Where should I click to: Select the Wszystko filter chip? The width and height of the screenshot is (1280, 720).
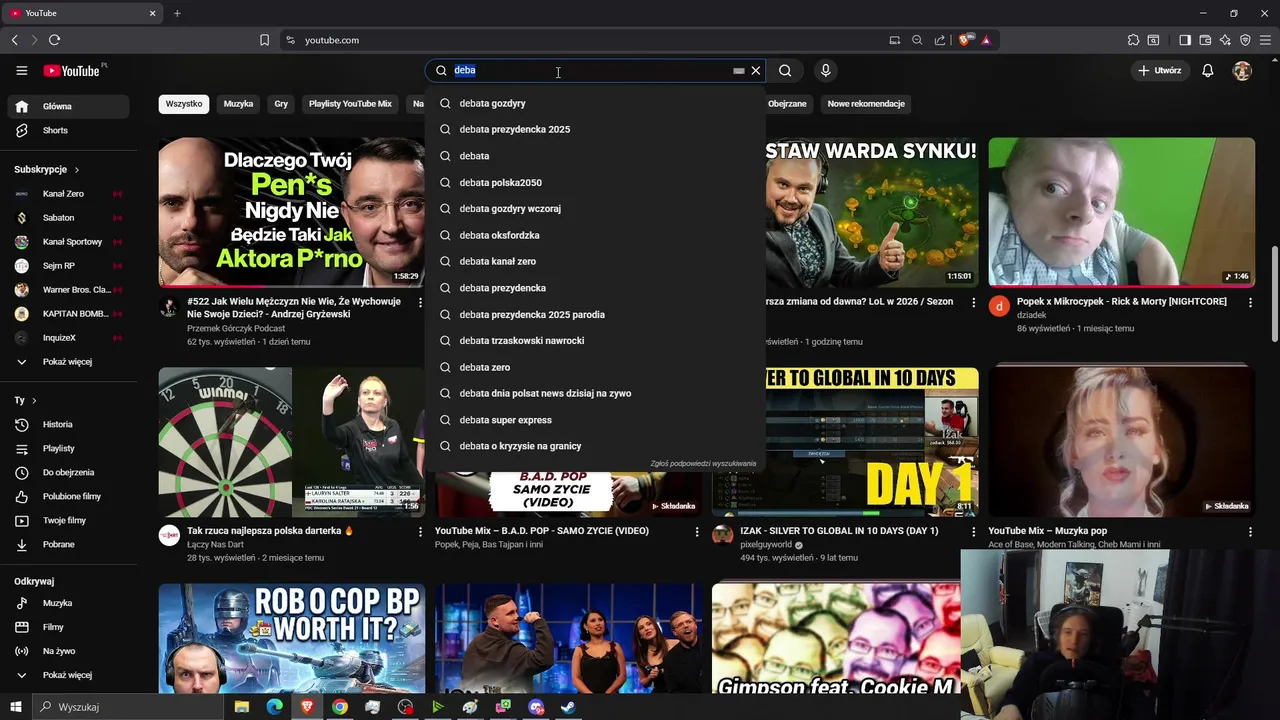(x=184, y=104)
